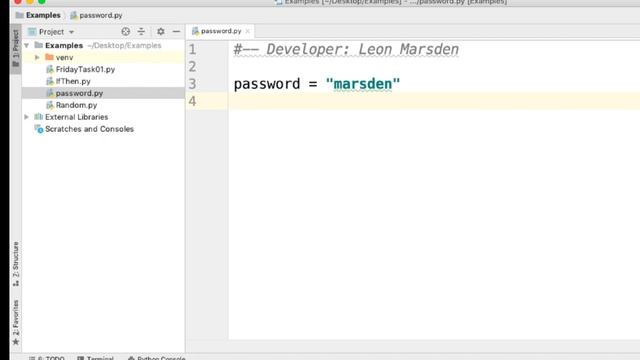This screenshot has width=640, height=360.
Task: Click Examples breadcrumb in navigation bar
Action: 43,15
